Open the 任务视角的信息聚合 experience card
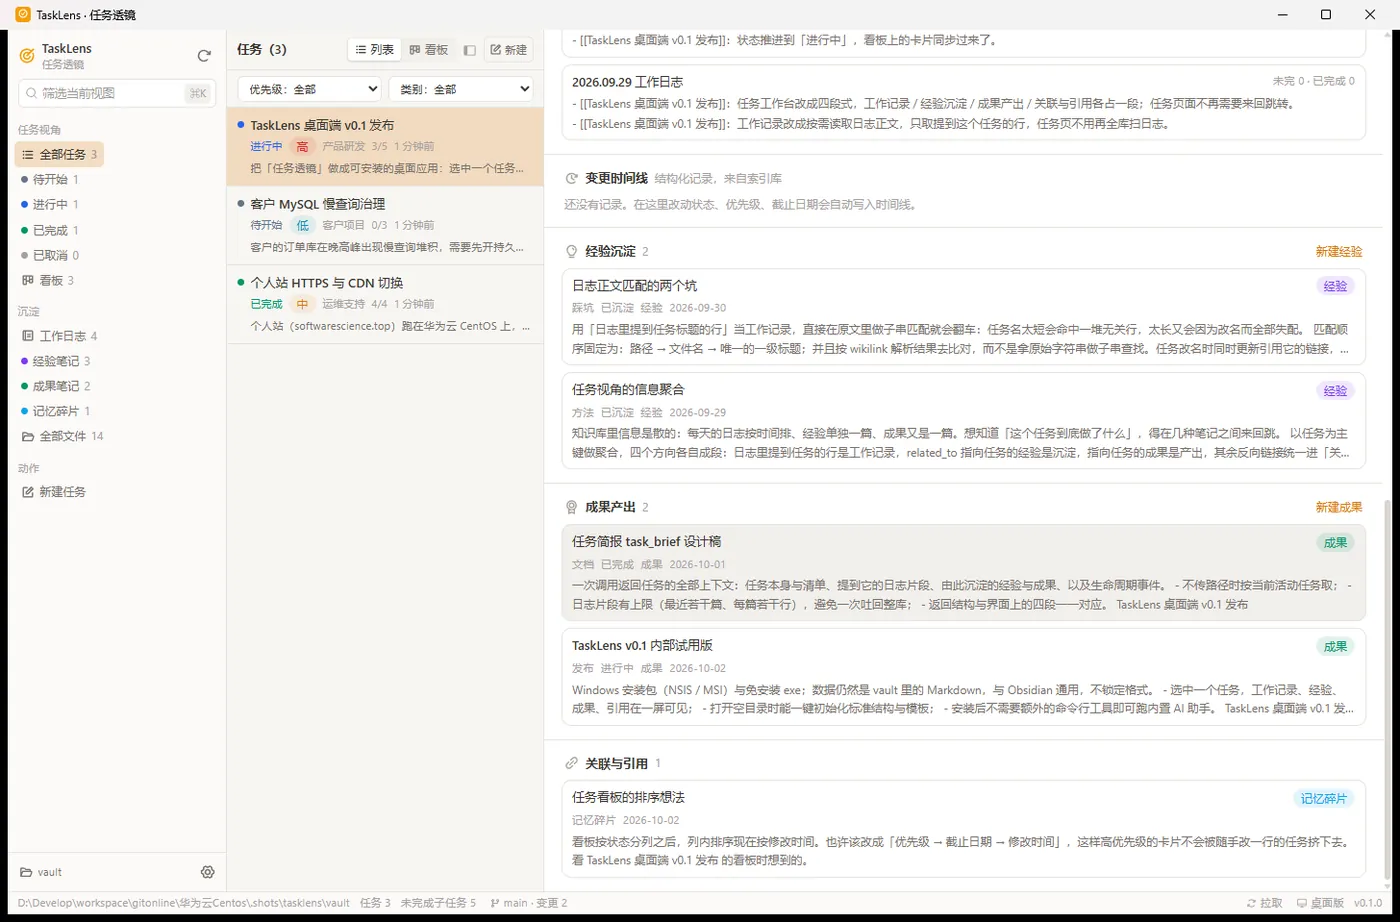The image size is (1400, 922). [963, 420]
